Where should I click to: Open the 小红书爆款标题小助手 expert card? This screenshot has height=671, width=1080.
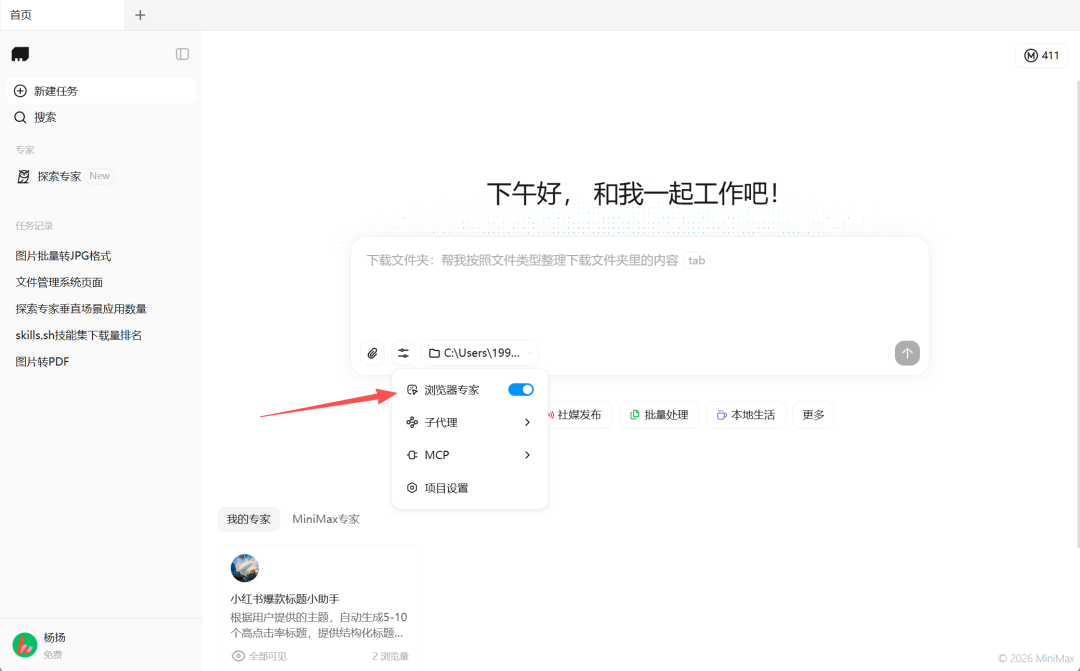coord(319,600)
